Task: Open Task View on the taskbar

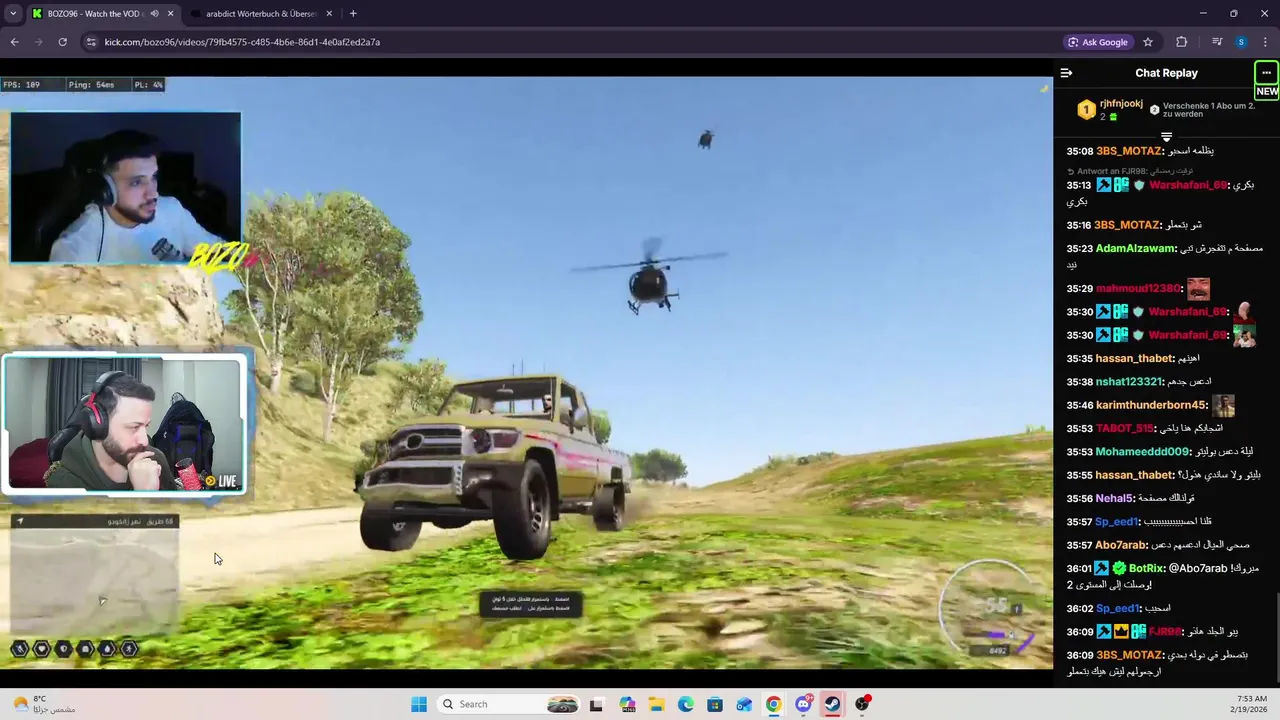Action: pos(597,704)
